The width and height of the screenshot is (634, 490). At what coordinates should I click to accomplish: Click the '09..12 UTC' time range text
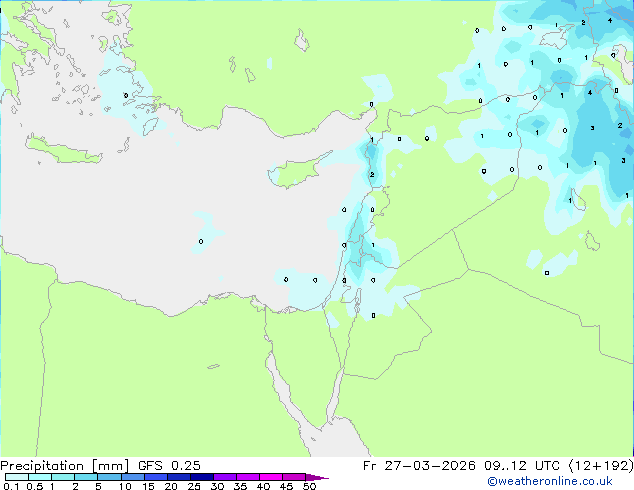click(x=522, y=466)
